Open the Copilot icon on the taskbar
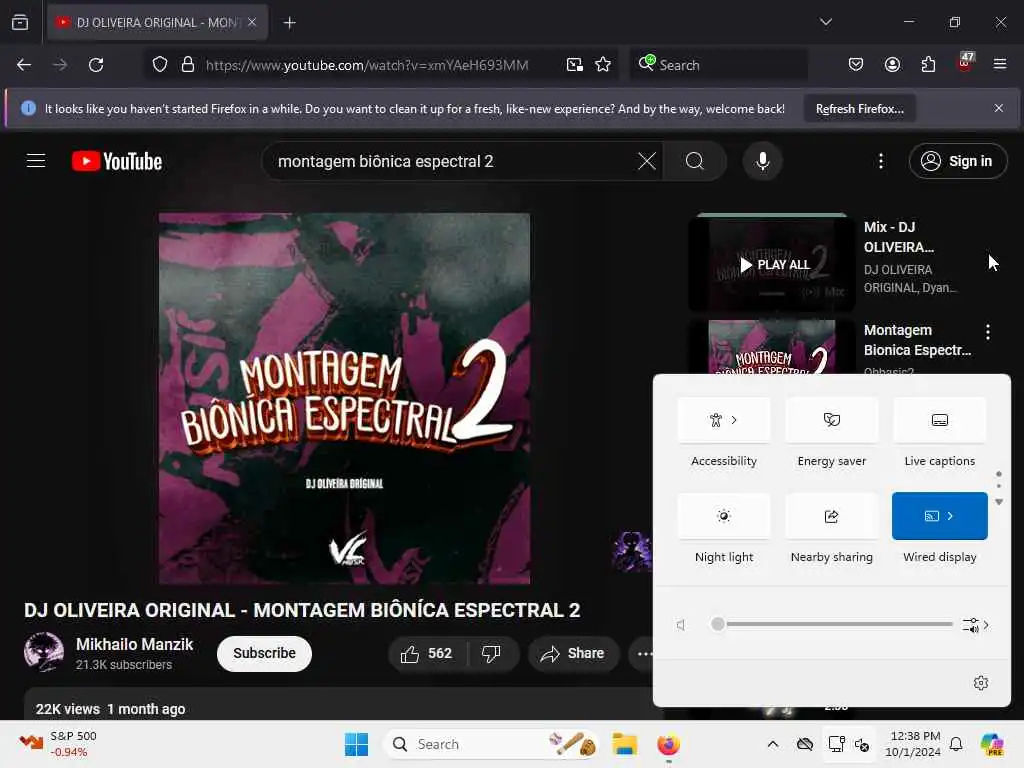The image size is (1024, 768). click(x=992, y=744)
